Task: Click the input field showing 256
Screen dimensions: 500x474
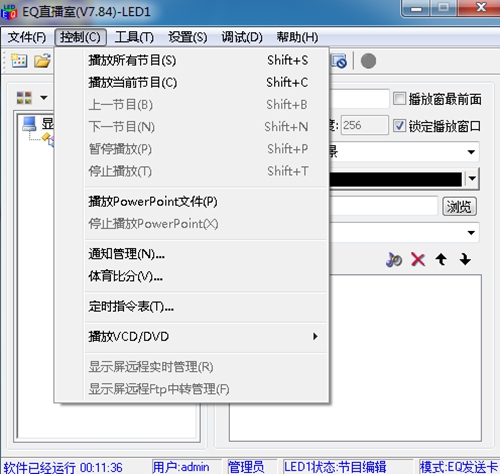Action: pyautogui.click(x=365, y=125)
